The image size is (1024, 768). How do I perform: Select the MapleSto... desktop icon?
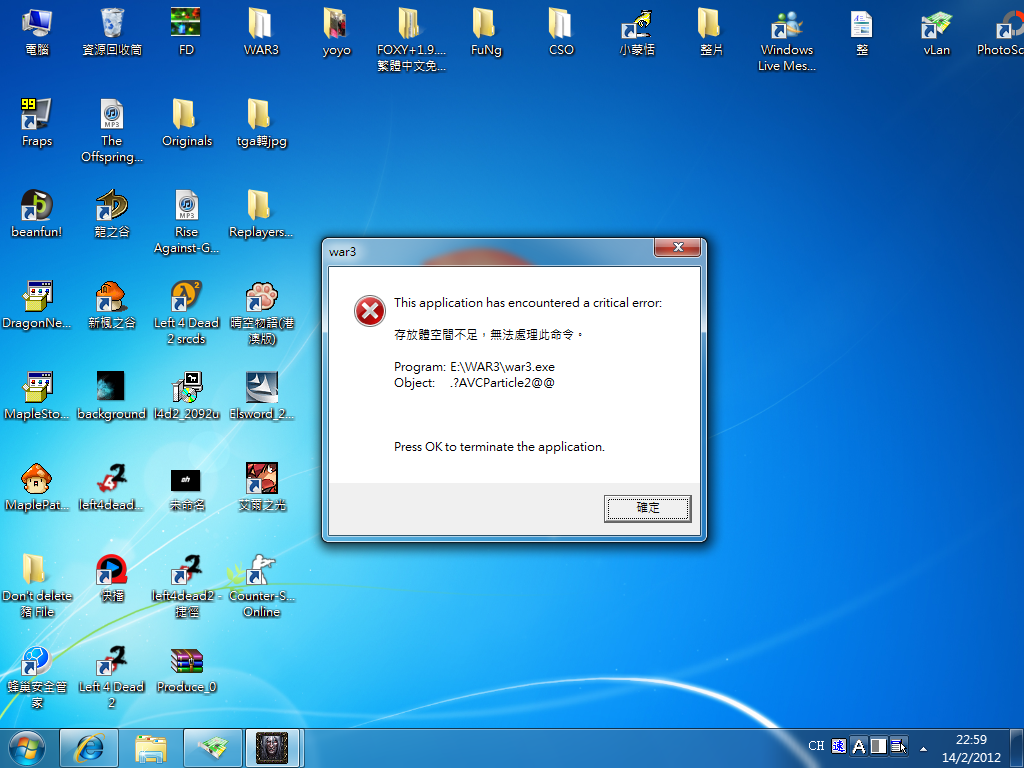37,395
